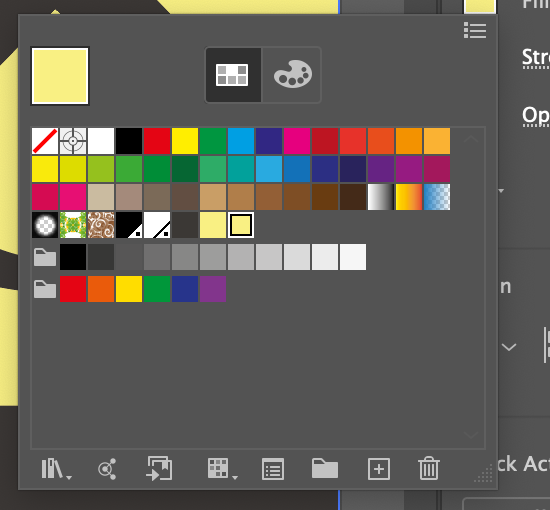Expand the chevron dropdown in right panel
Image resolution: width=550 pixels, height=510 pixels.
pos(509,347)
